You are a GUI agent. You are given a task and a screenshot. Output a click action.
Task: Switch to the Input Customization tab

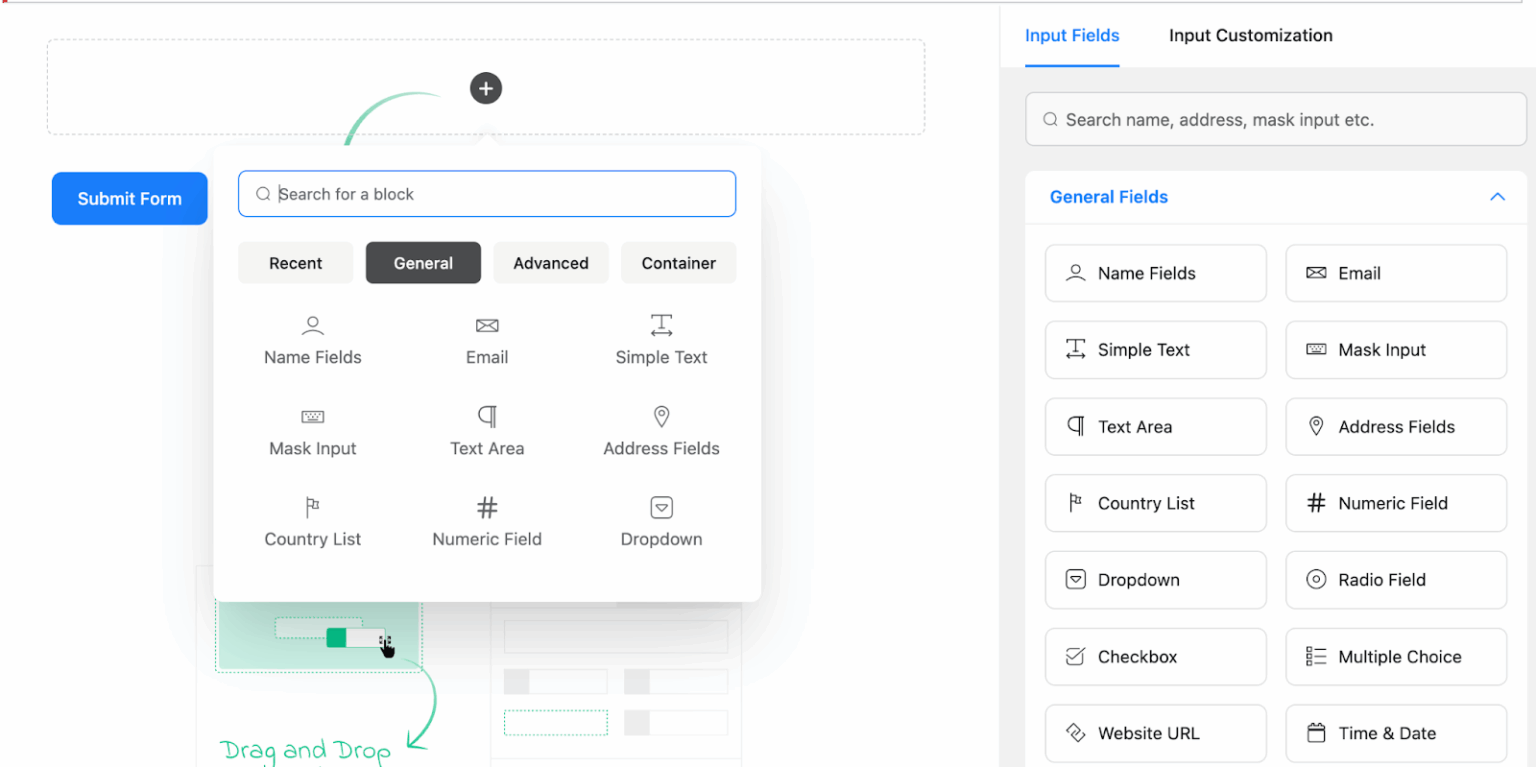(1250, 36)
